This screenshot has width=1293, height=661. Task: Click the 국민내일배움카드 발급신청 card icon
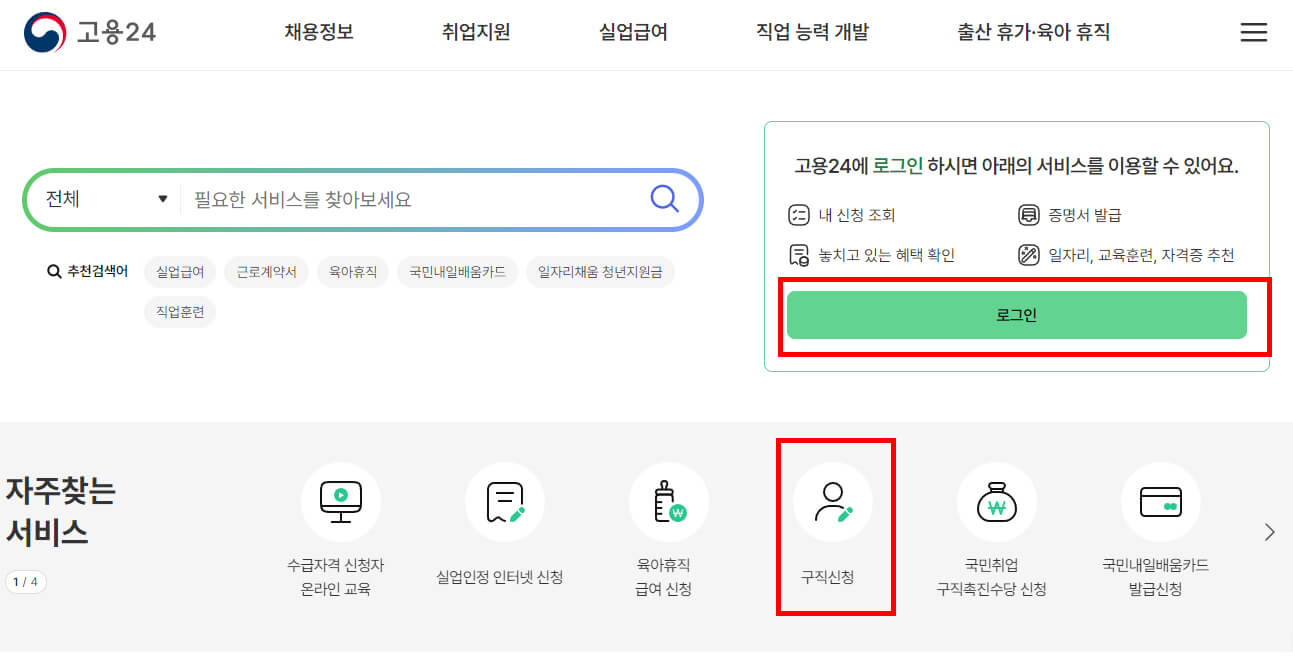pos(1160,502)
